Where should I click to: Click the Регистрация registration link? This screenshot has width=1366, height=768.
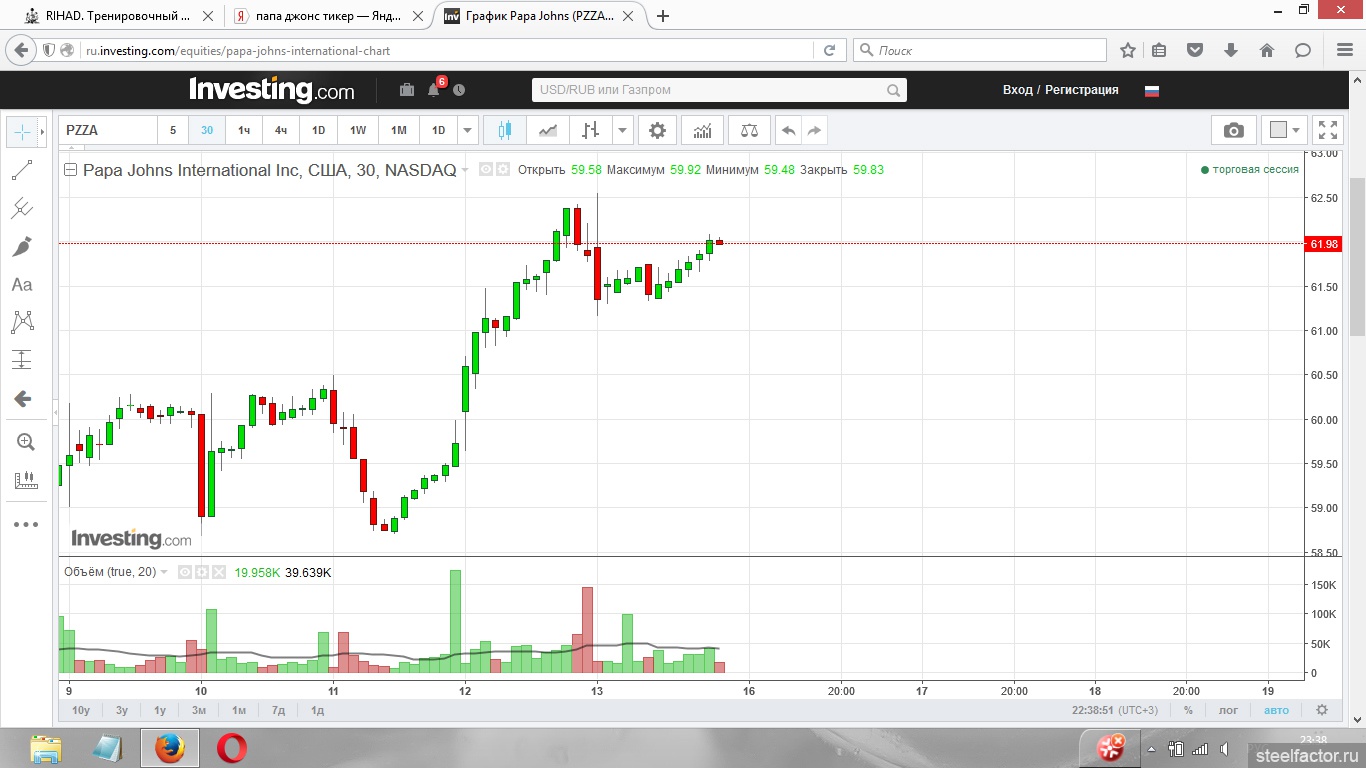[x=1082, y=90]
